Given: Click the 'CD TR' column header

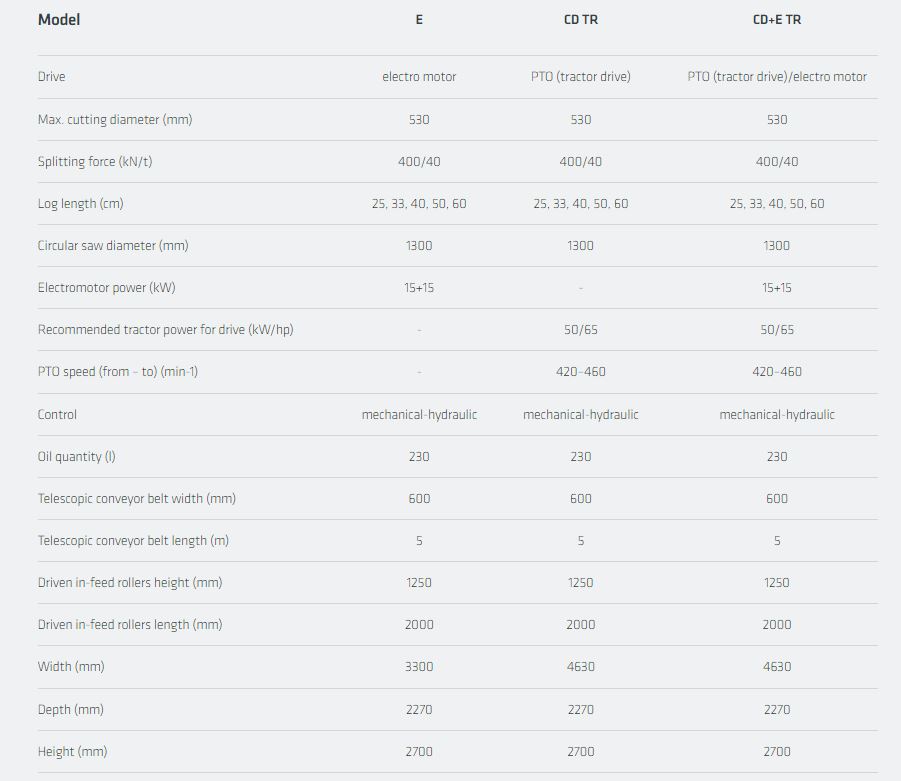Looking at the screenshot, I should click(581, 20).
